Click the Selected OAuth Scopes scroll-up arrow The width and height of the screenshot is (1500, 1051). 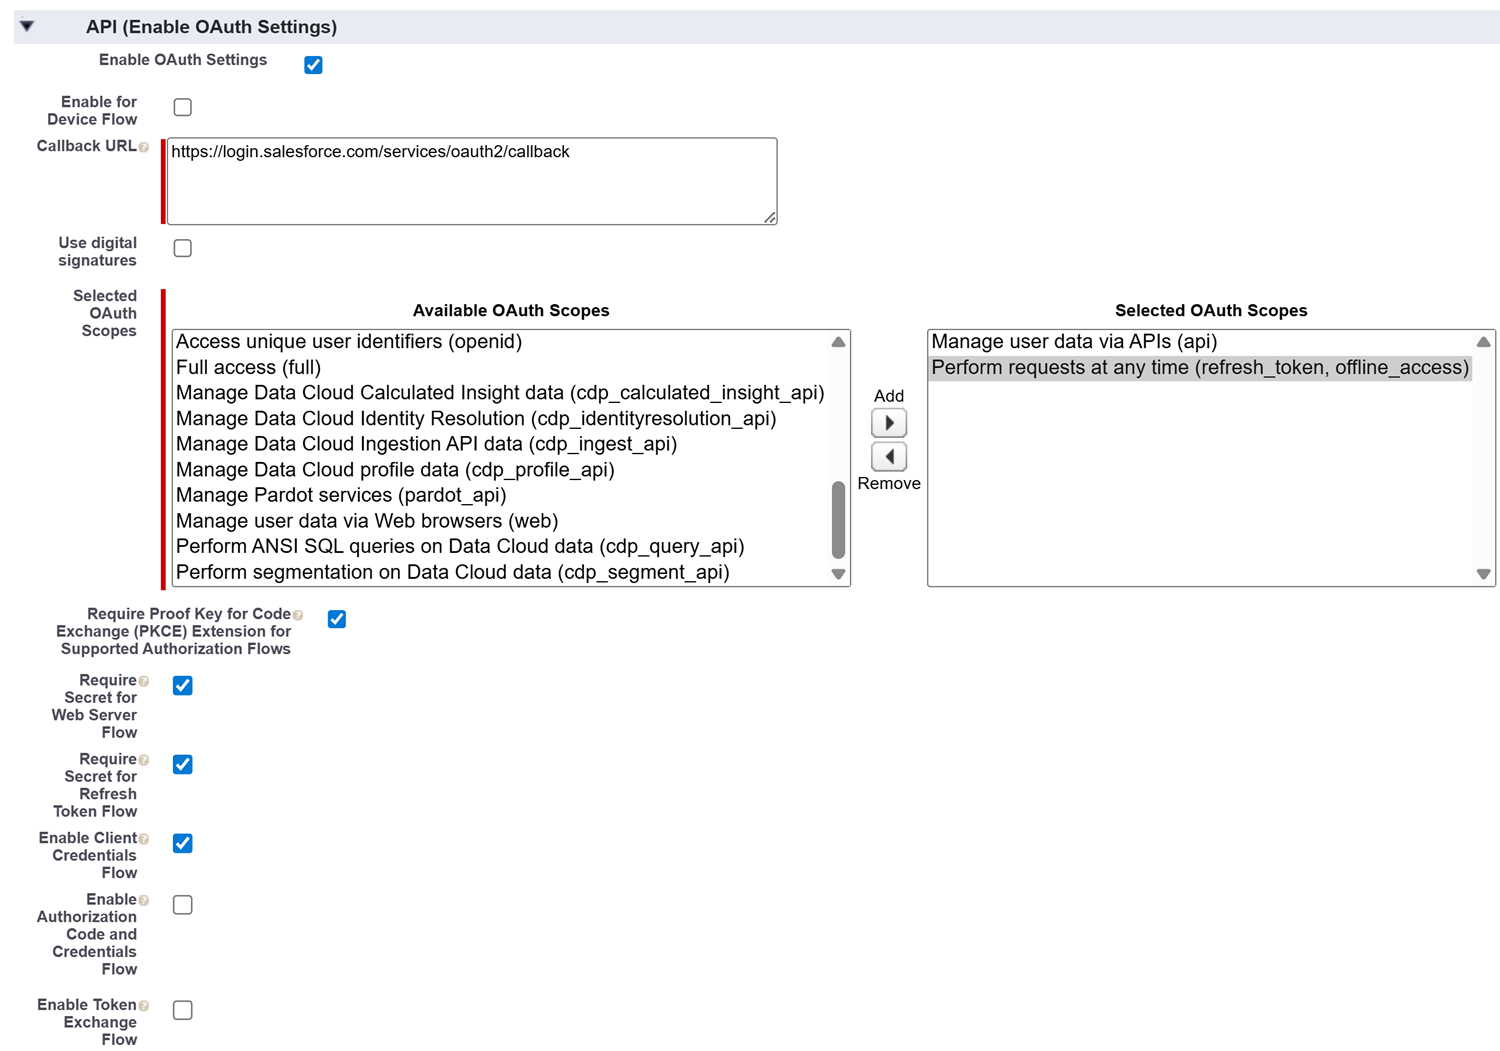coord(1484,342)
